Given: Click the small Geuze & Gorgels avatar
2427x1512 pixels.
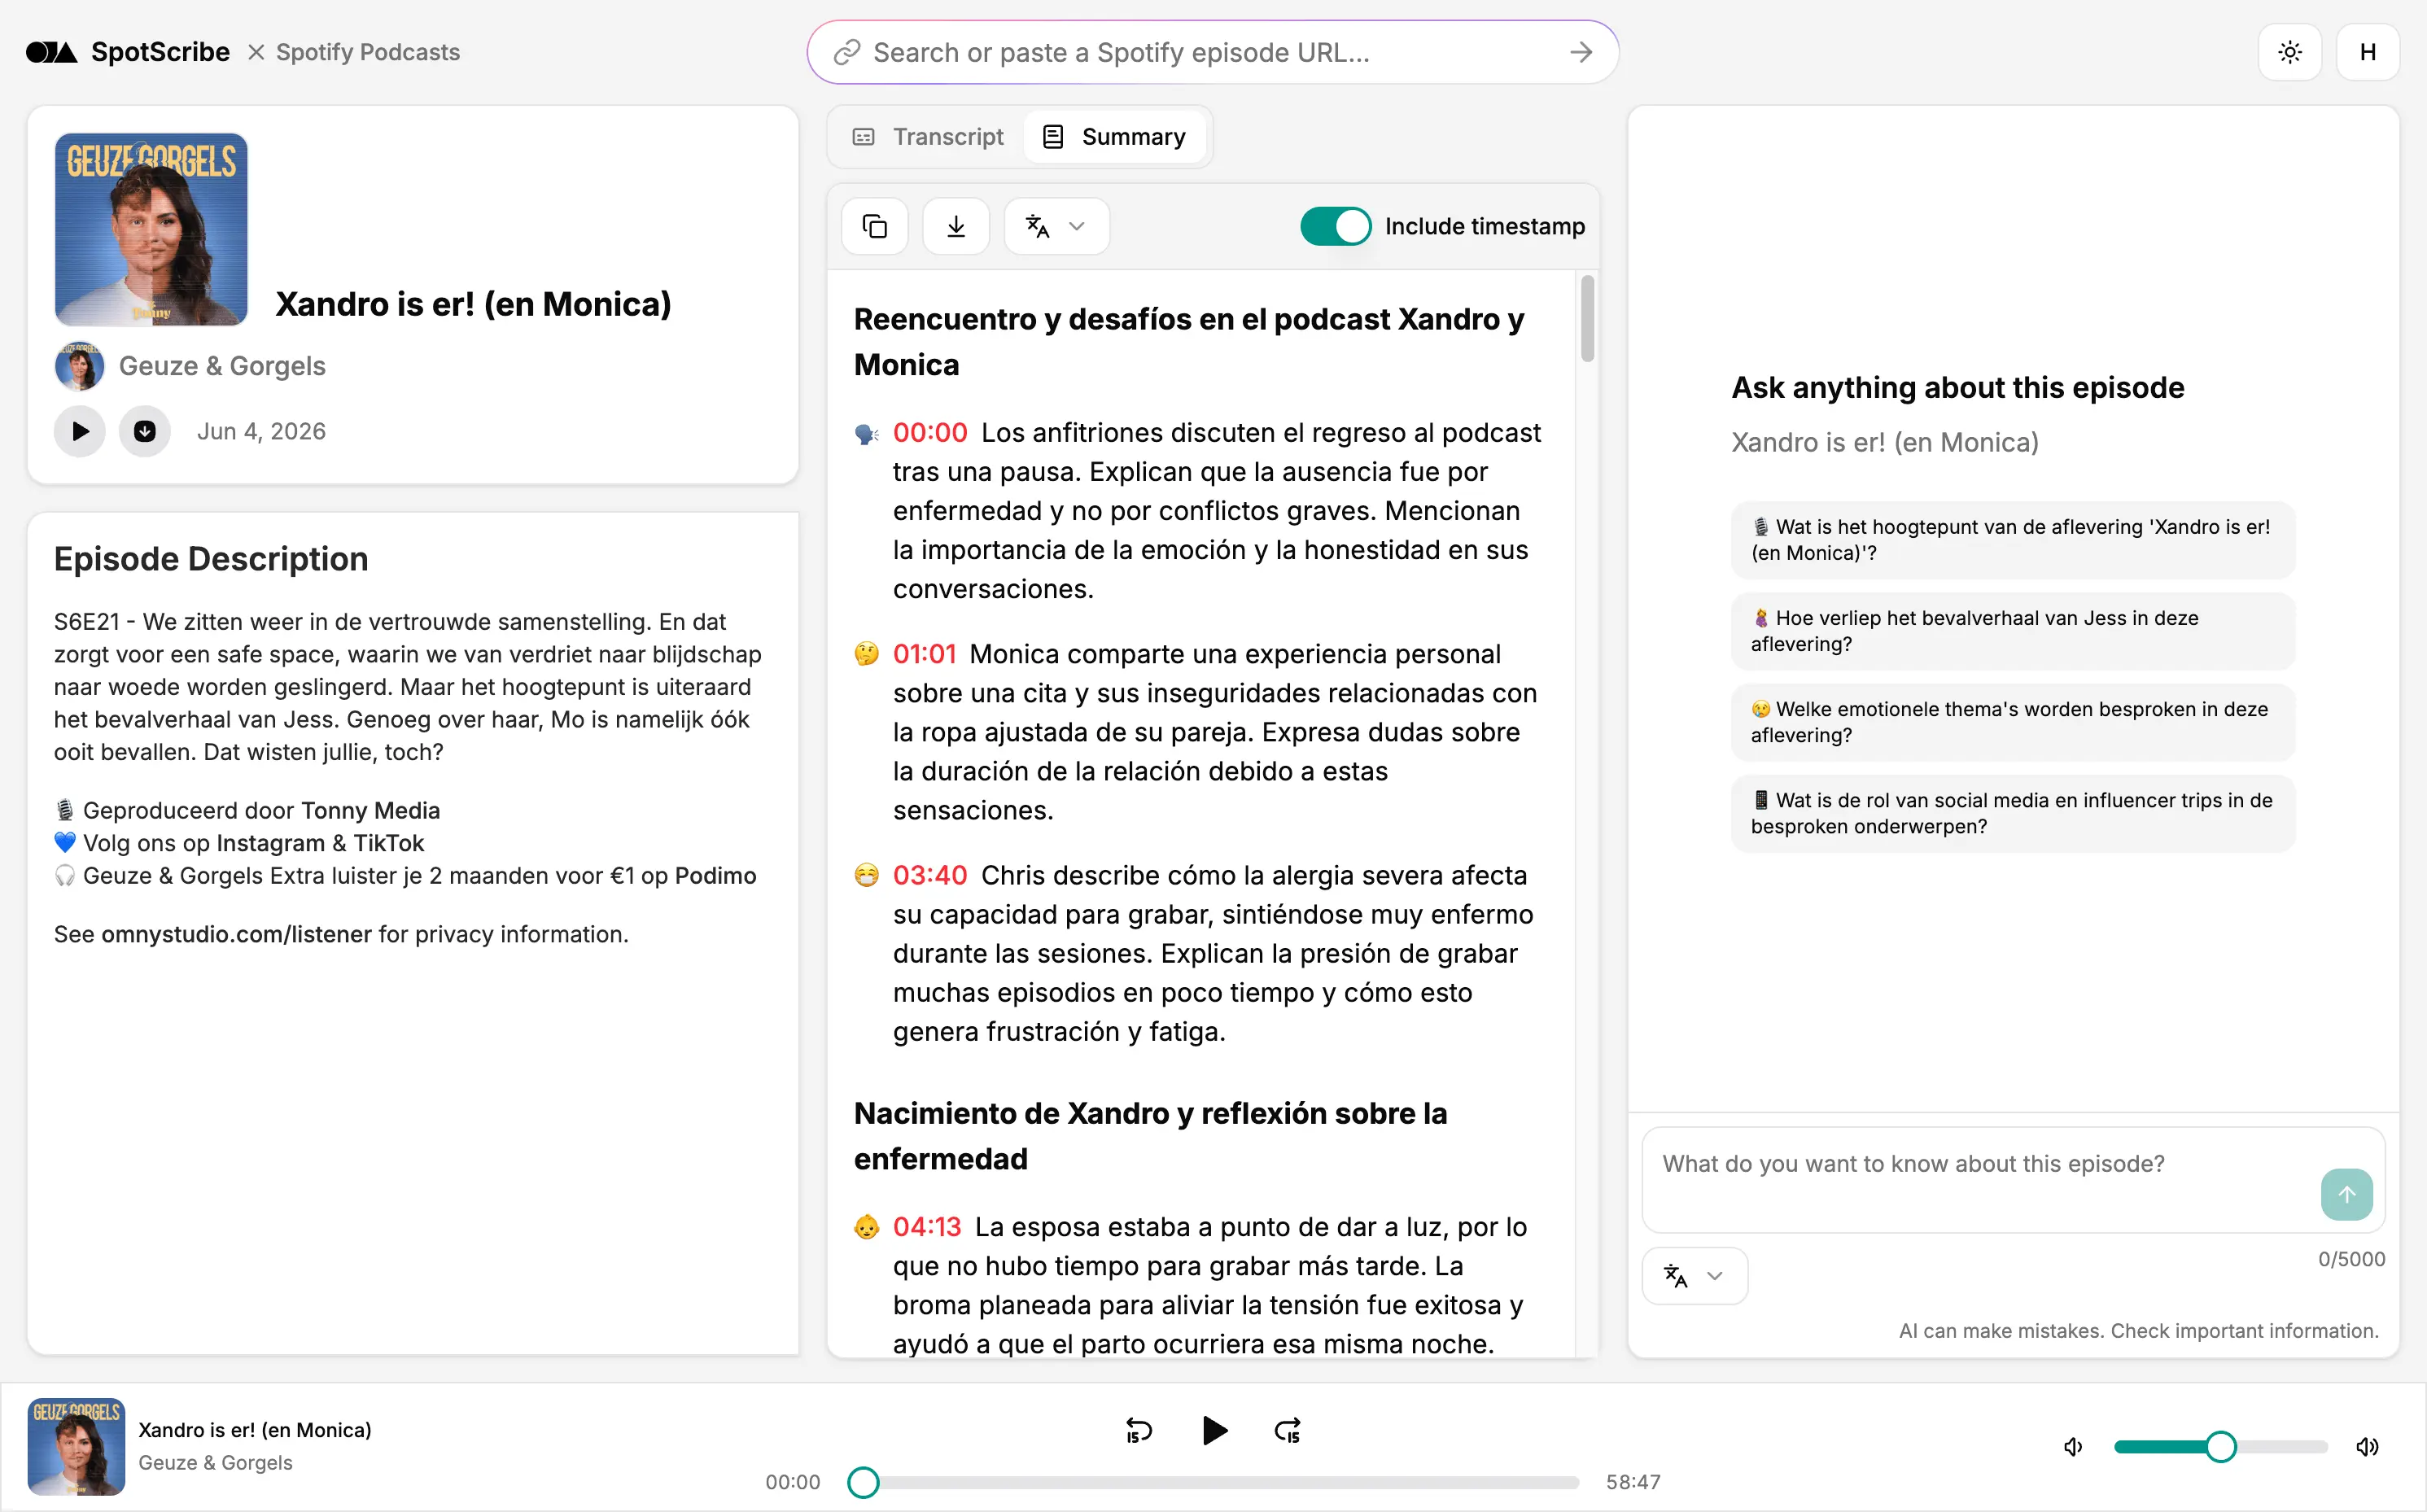Looking at the screenshot, I should pos(79,366).
